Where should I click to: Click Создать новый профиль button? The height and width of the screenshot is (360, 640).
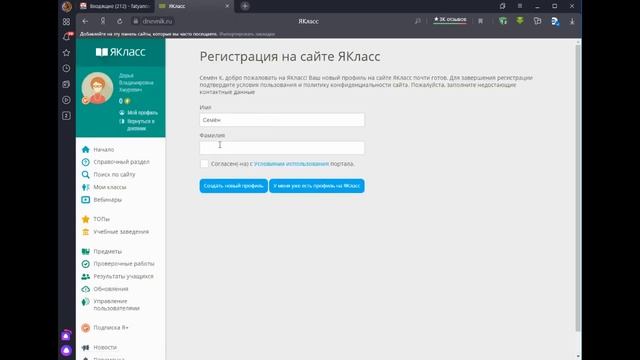click(x=233, y=186)
